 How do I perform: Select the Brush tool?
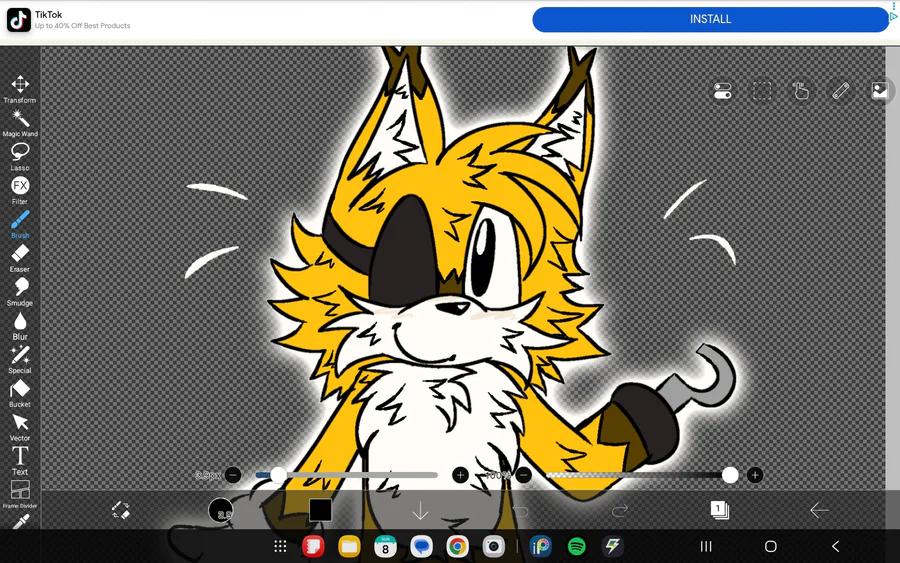tap(20, 224)
